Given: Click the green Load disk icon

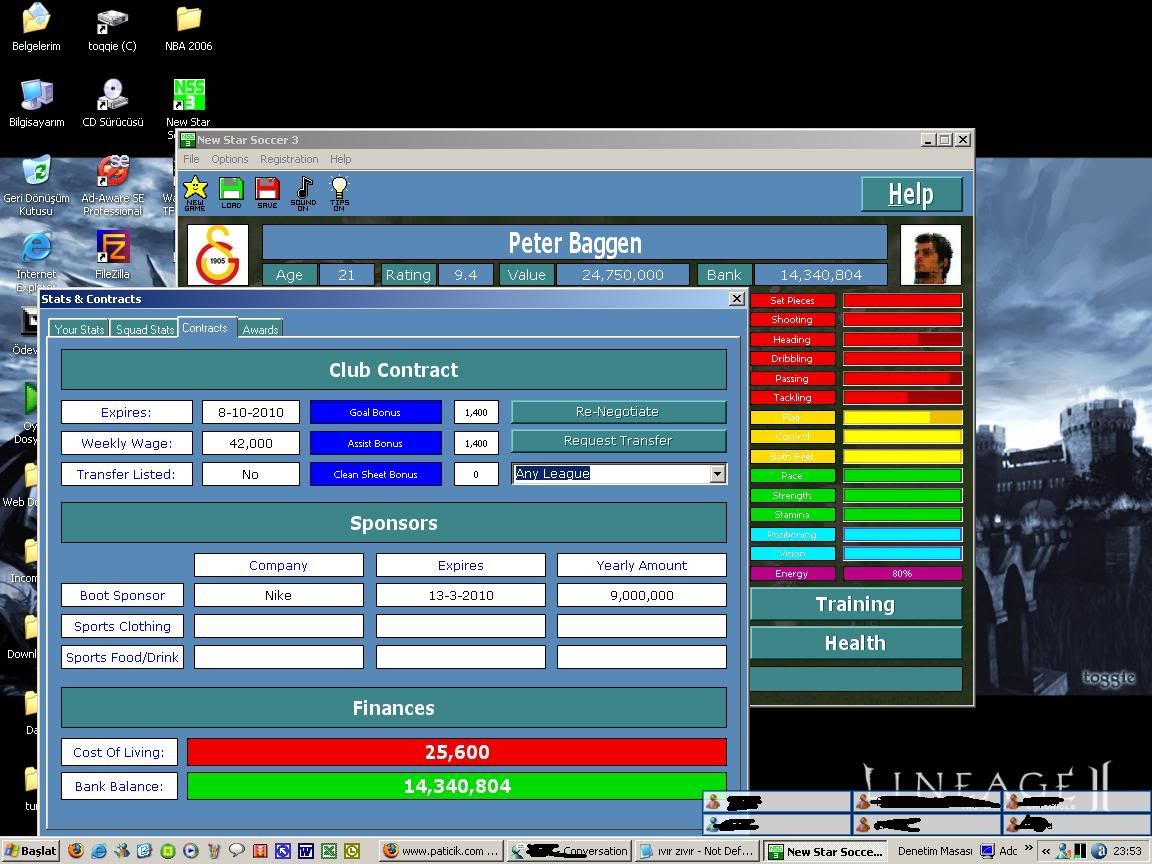Looking at the screenshot, I should tap(231, 193).
